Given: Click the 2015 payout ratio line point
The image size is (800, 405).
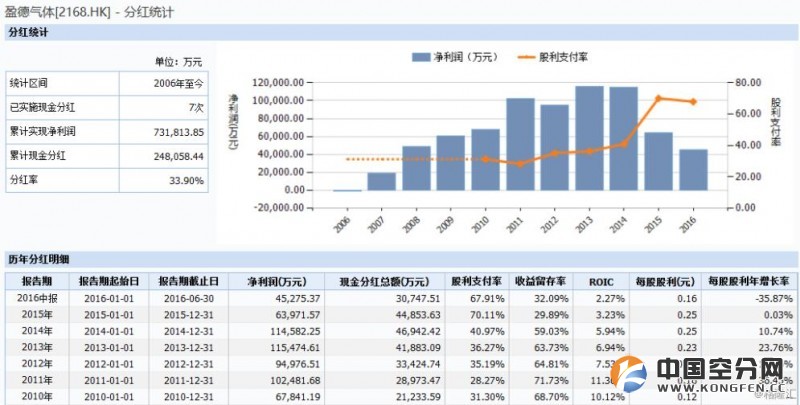Looking at the screenshot, I should coord(658,98).
